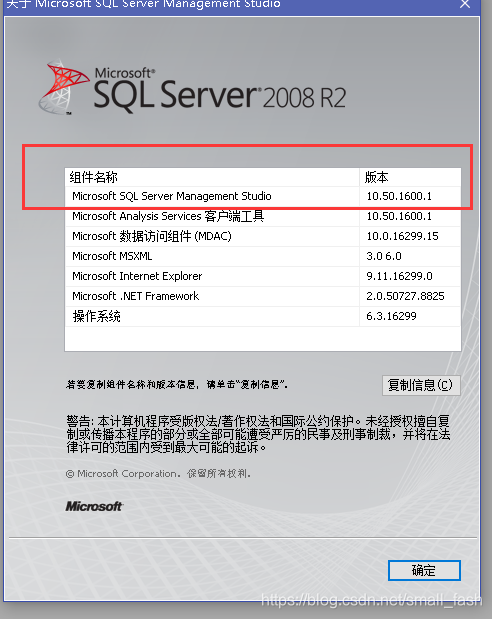Close the About SQL Server Management Studio dialog
This screenshot has width=492, height=619.
[465, 4]
